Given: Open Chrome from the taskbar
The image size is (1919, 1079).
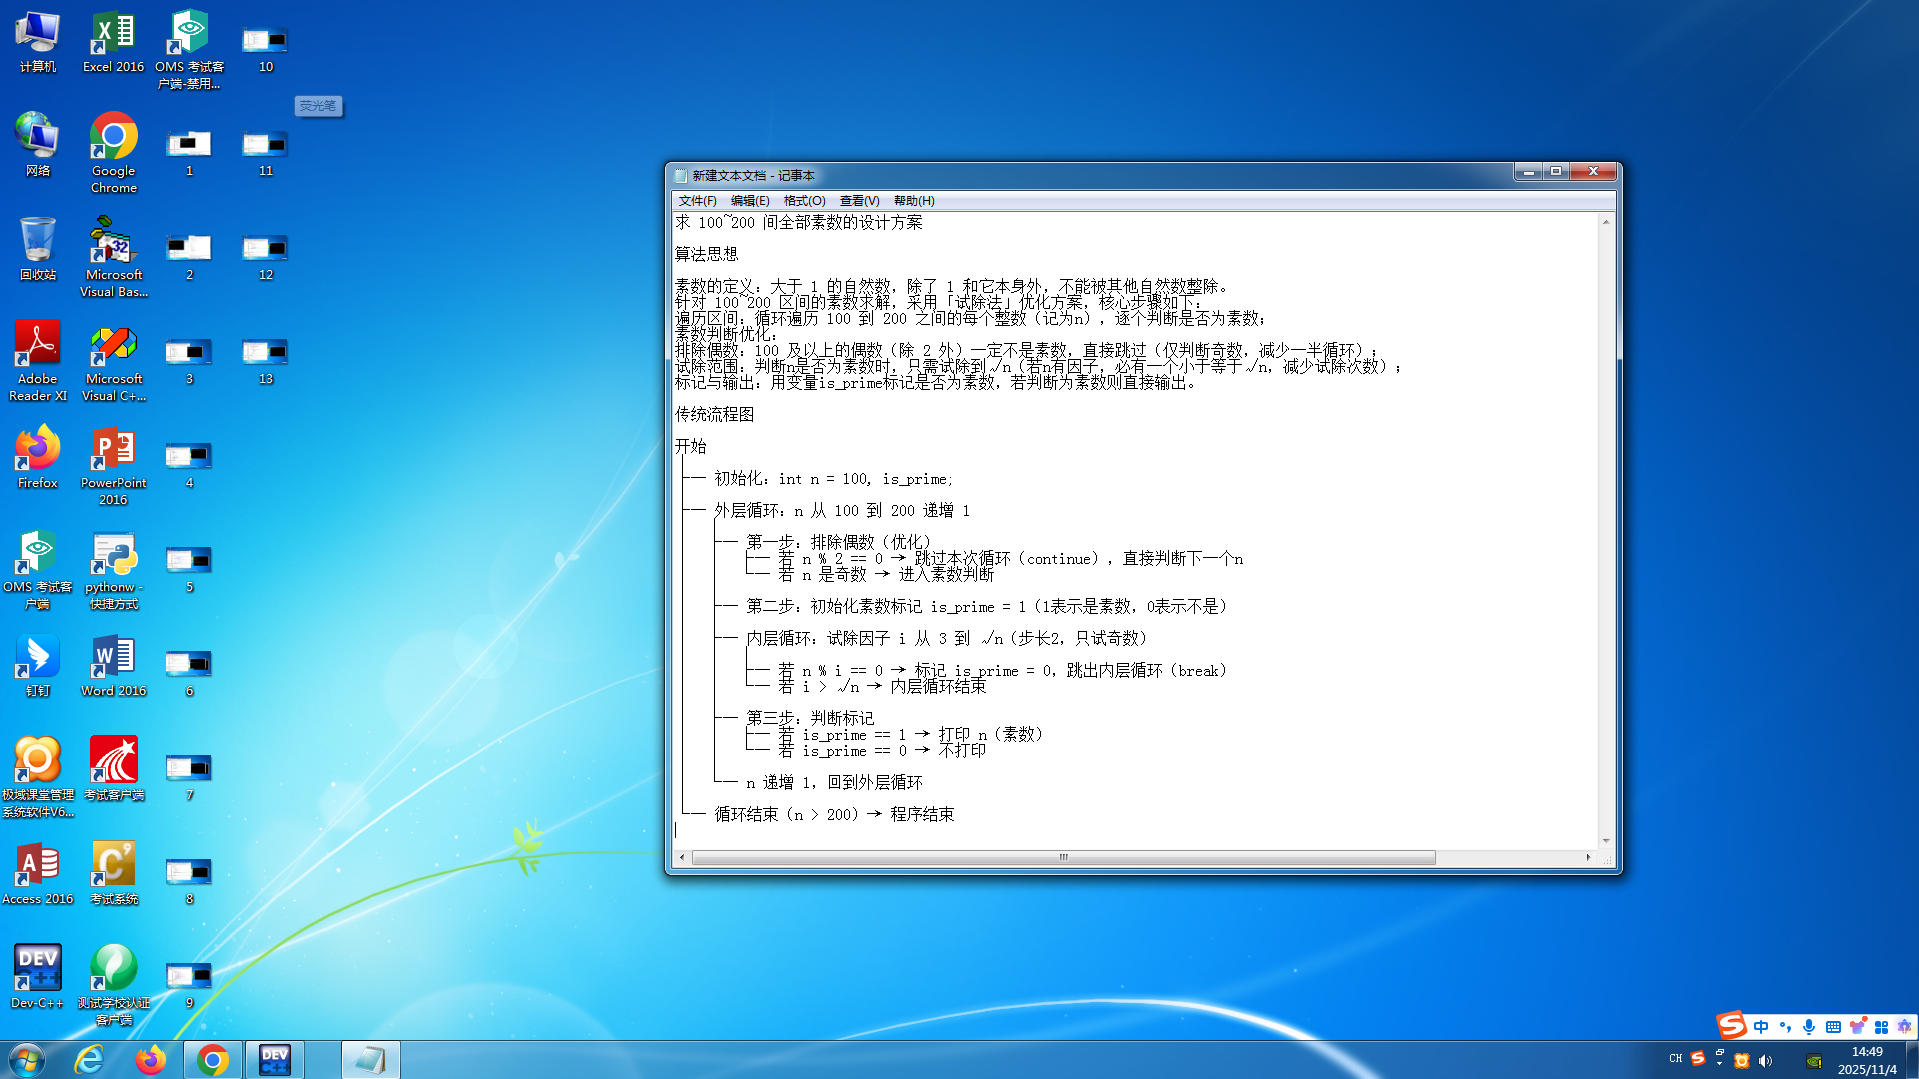Looking at the screenshot, I should tap(212, 1060).
